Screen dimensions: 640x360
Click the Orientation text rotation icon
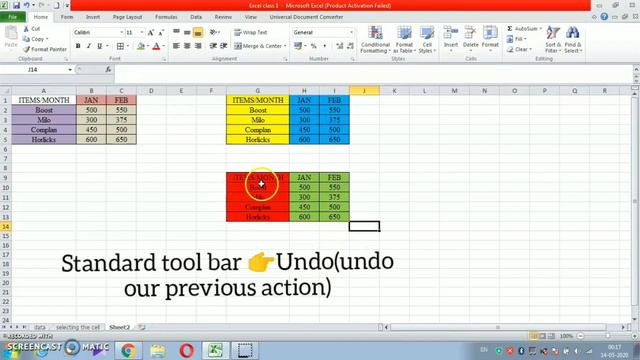(213, 32)
